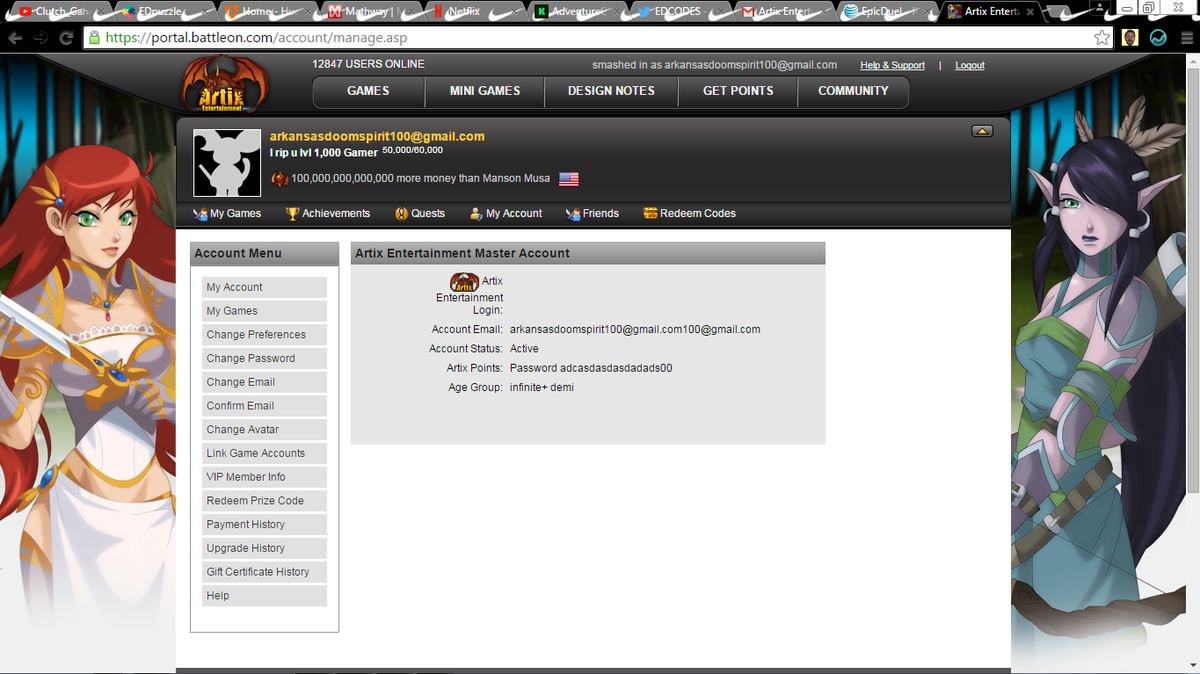Reload the page in browser toolbar
Image resolution: width=1200 pixels, height=674 pixels.
66,38
